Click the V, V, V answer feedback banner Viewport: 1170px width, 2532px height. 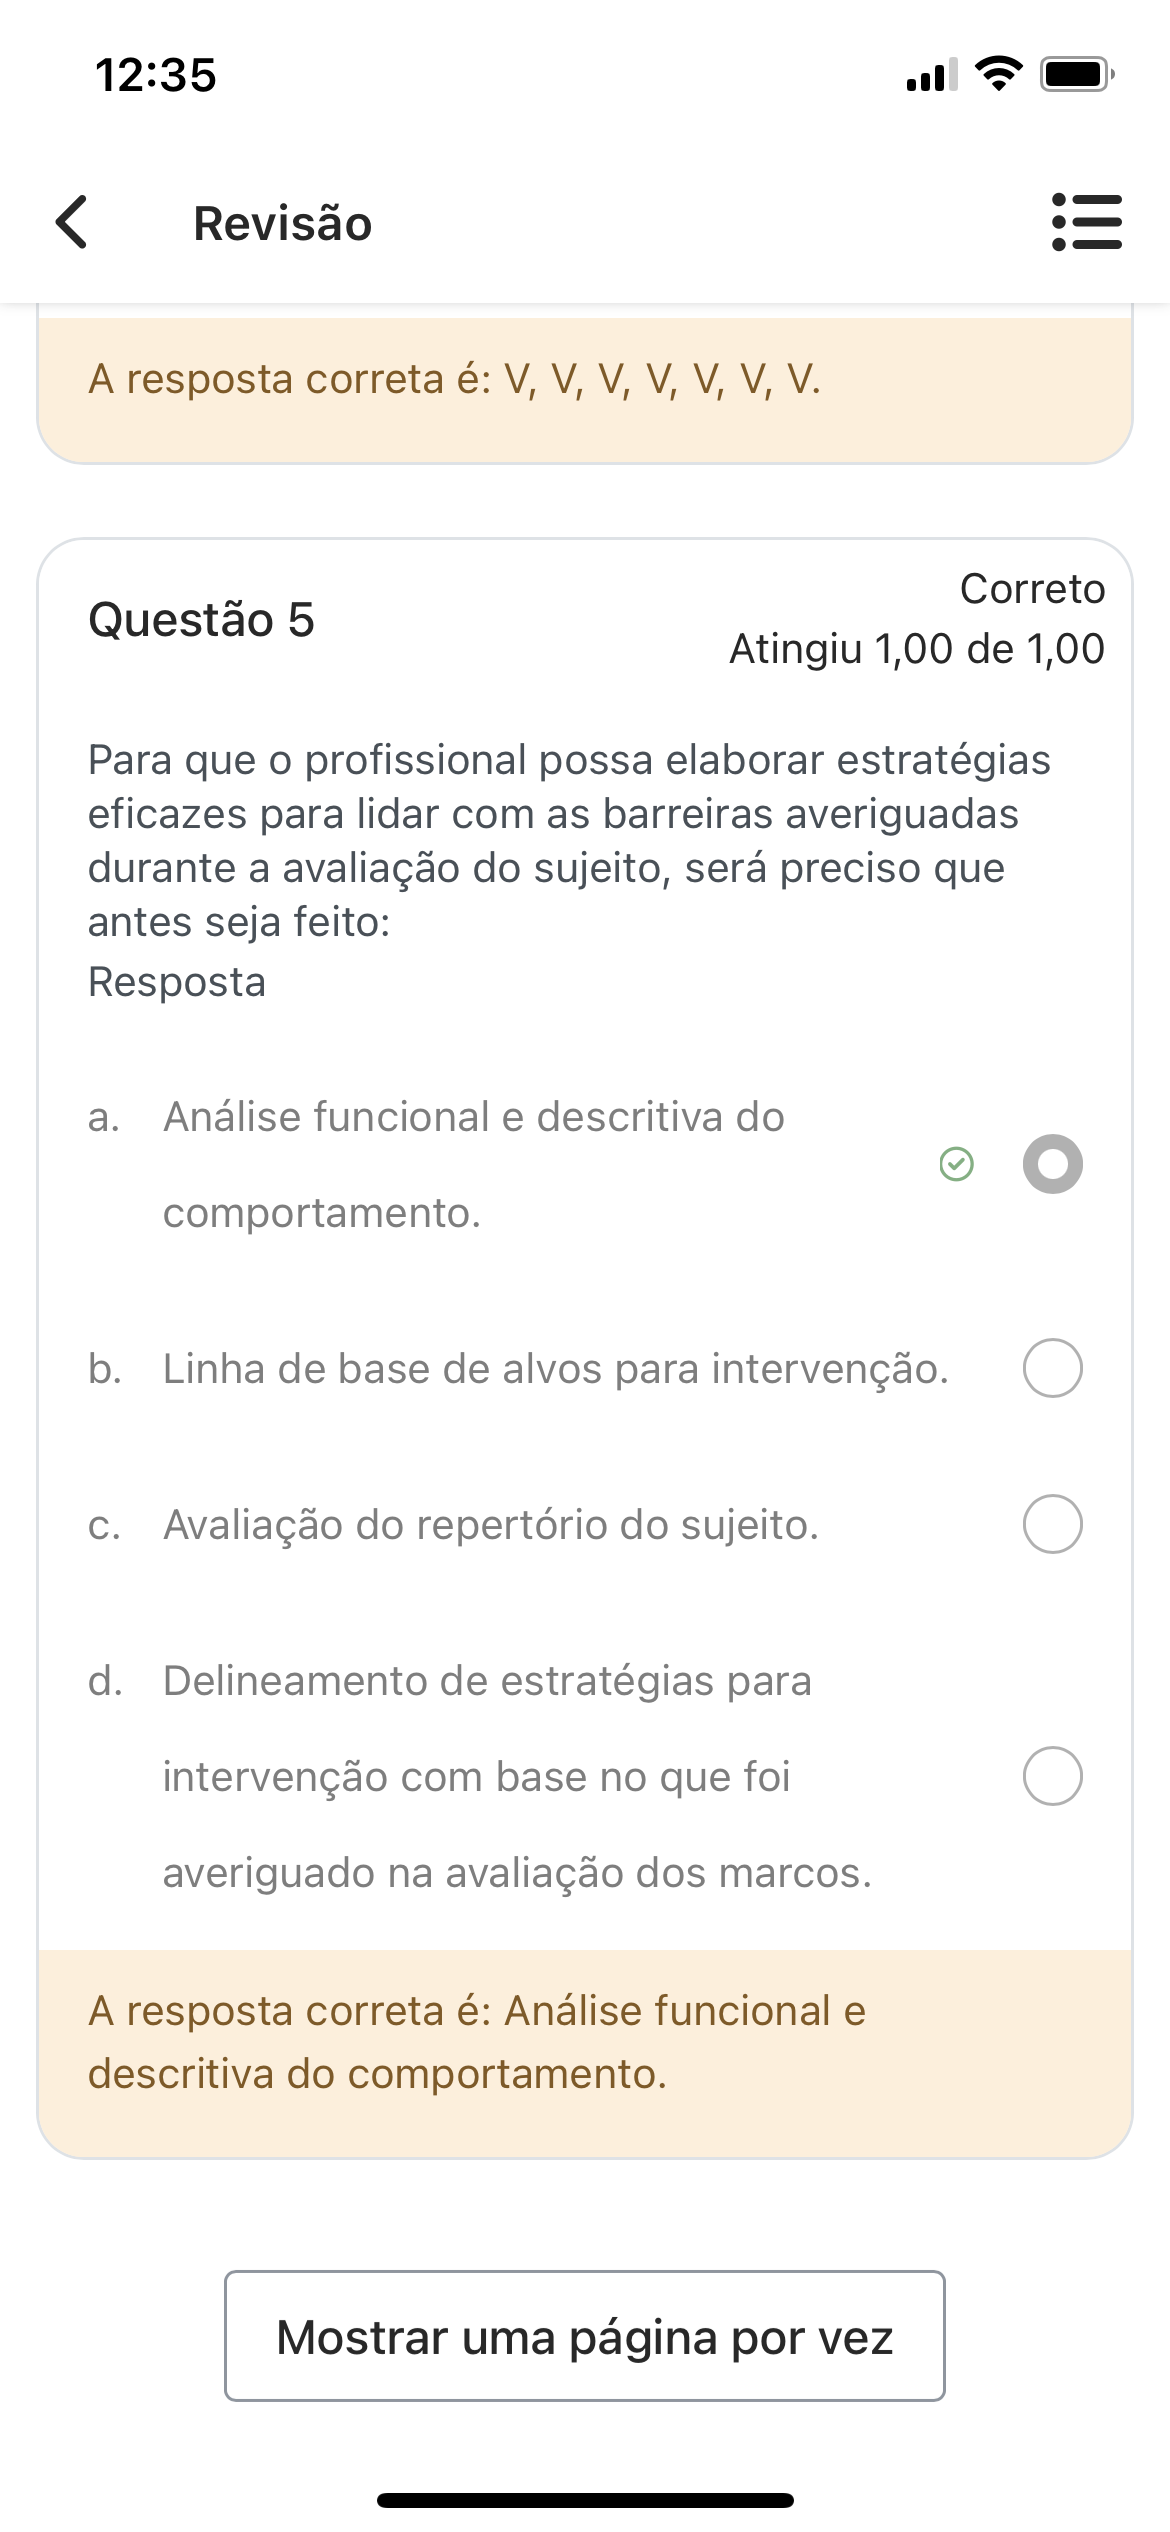pyautogui.click(x=584, y=380)
